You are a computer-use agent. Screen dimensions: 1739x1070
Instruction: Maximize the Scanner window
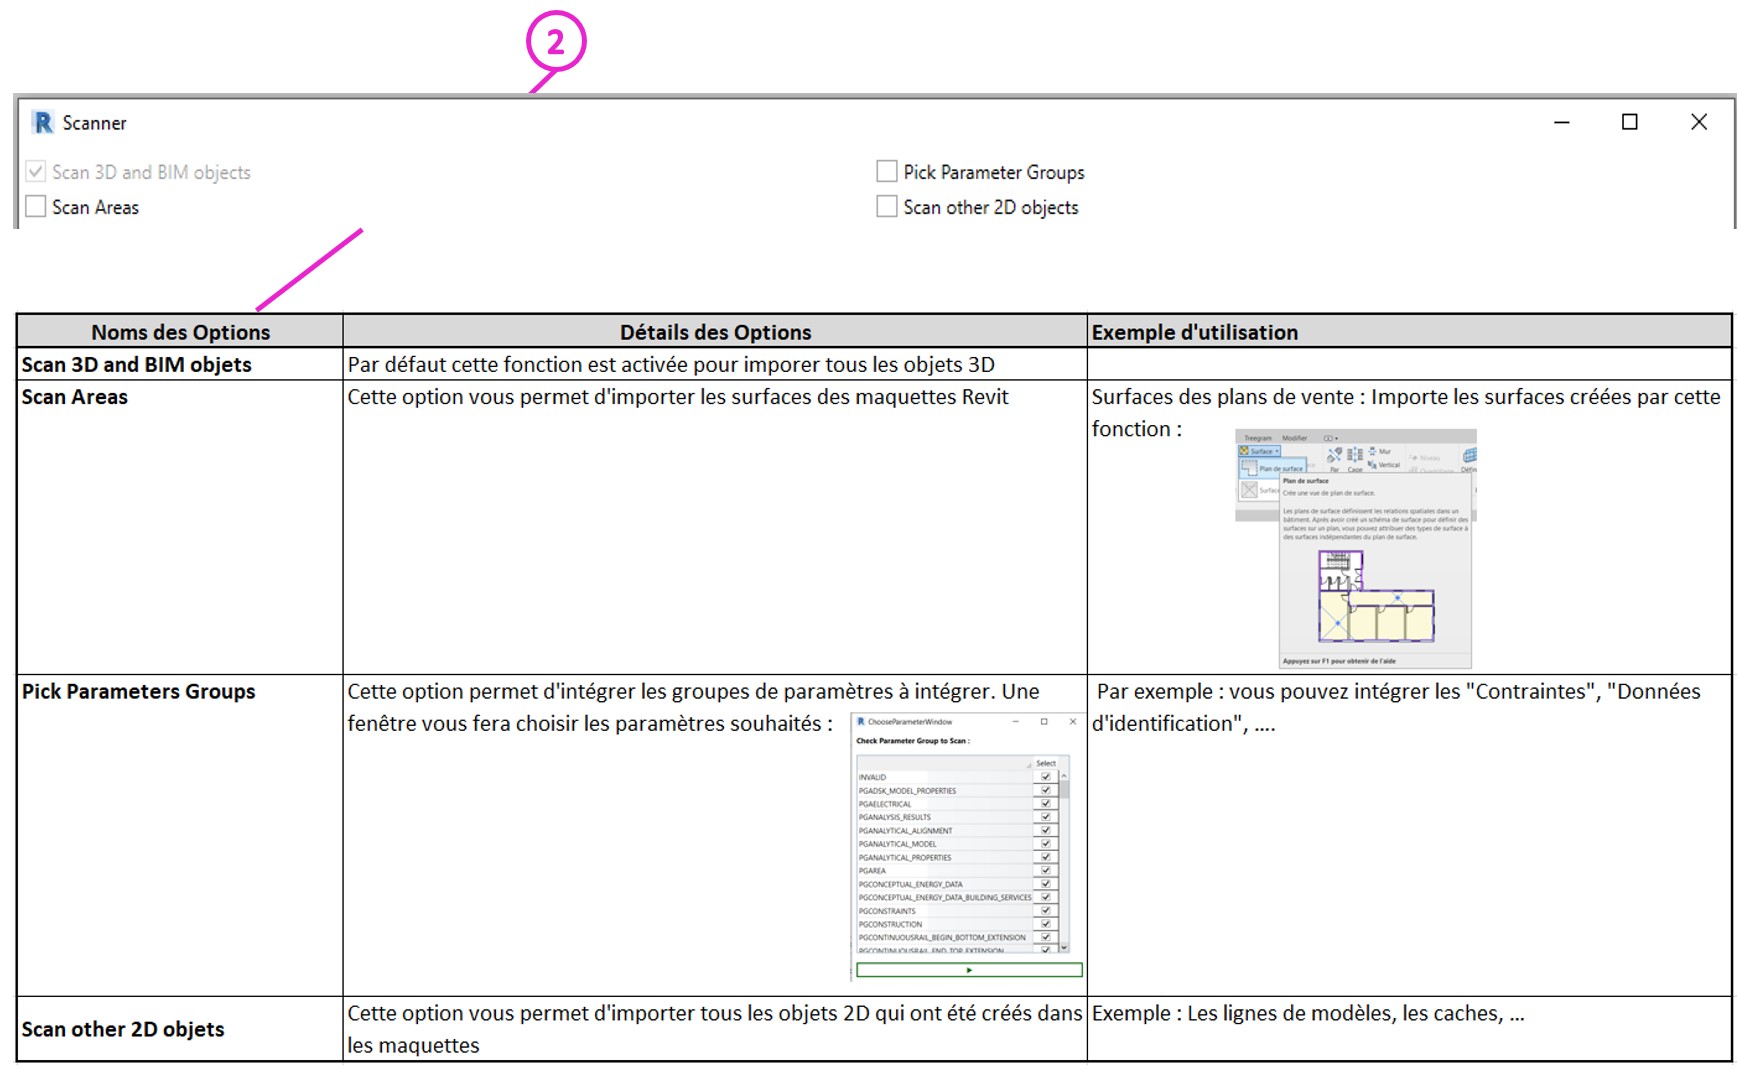[1629, 122]
